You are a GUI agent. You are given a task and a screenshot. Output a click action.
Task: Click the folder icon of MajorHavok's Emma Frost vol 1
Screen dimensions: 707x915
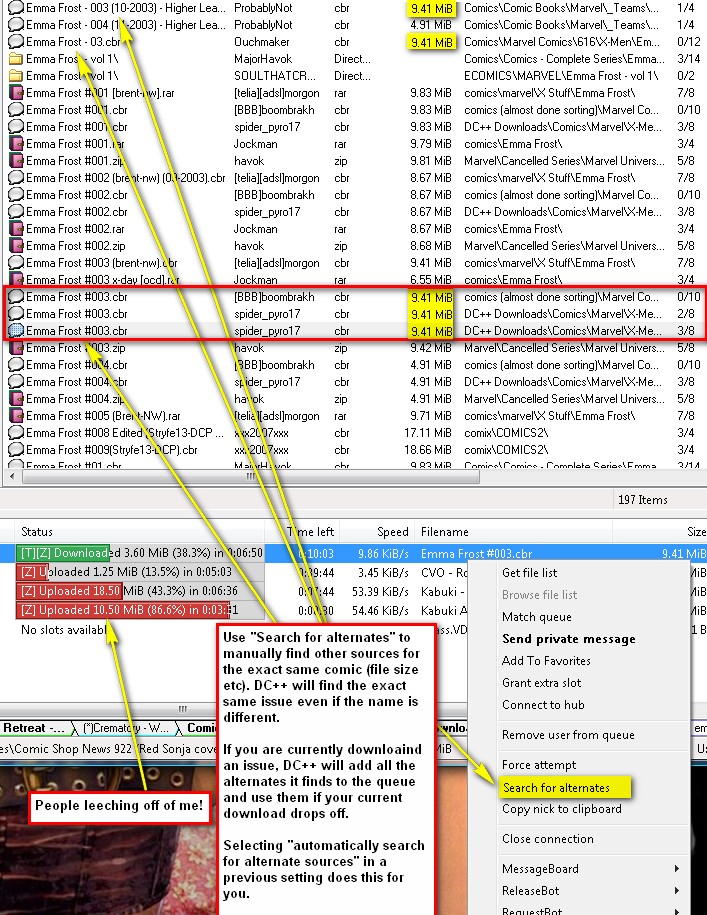point(15,59)
